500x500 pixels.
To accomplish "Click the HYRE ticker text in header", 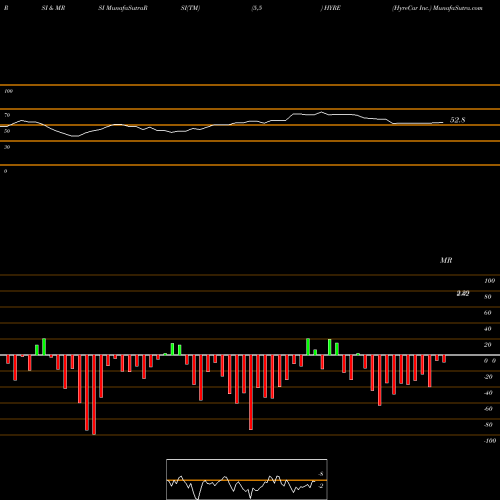I will [x=332, y=8].
